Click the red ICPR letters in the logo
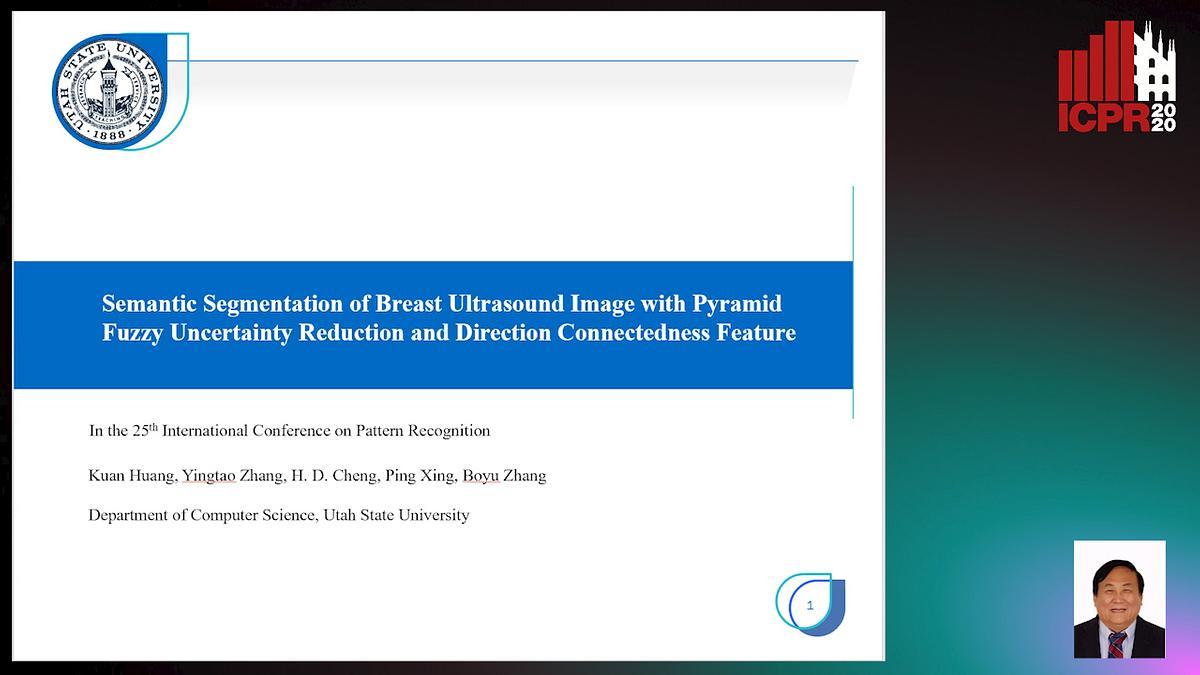The height and width of the screenshot is (675, 1200). point(1103,117)
